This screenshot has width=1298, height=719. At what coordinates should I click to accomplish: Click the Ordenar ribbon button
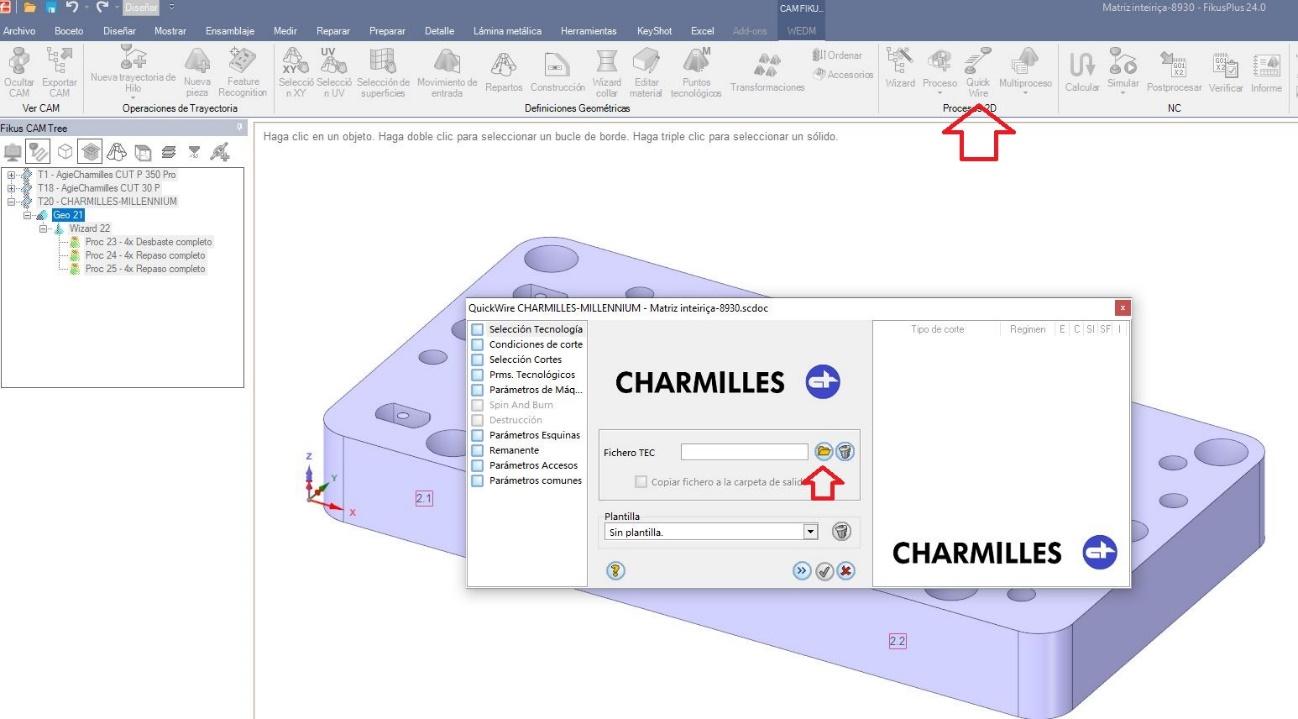(838, 56)
